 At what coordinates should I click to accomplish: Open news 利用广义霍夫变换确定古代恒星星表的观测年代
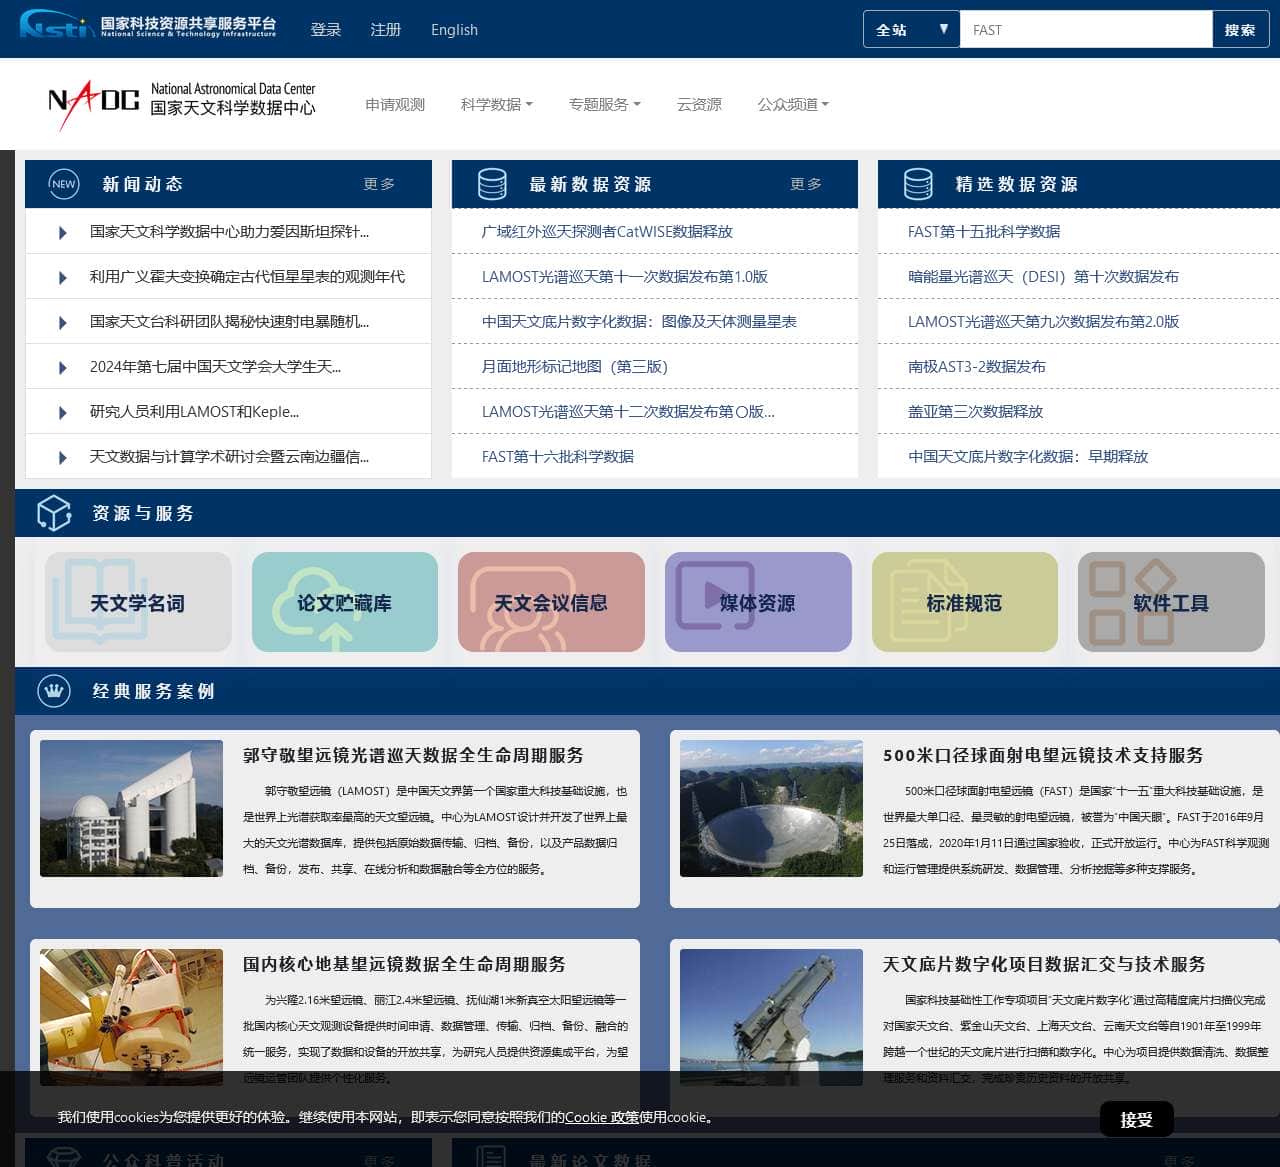coord(247,276)
